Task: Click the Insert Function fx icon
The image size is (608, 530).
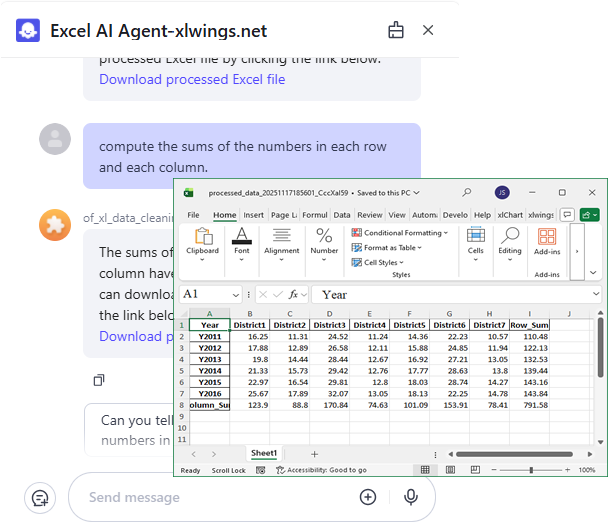Action: pos(293,295)
